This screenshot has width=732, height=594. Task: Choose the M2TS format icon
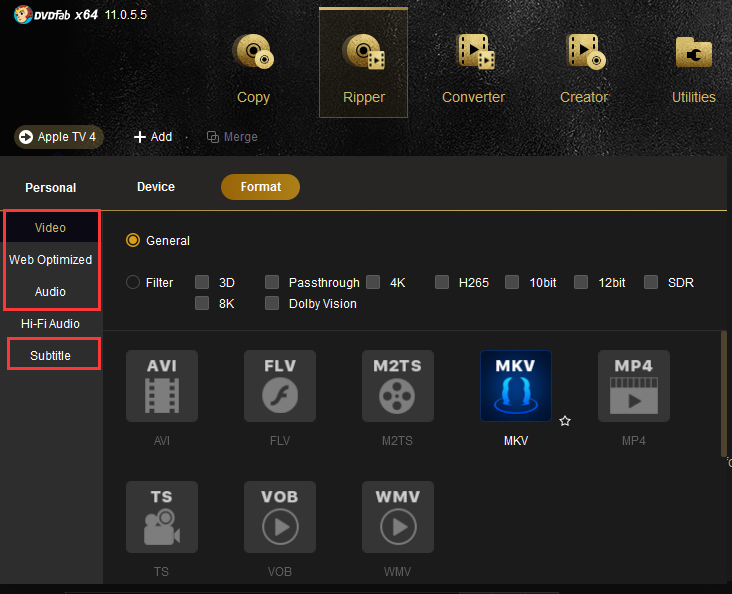click(398, 386)
